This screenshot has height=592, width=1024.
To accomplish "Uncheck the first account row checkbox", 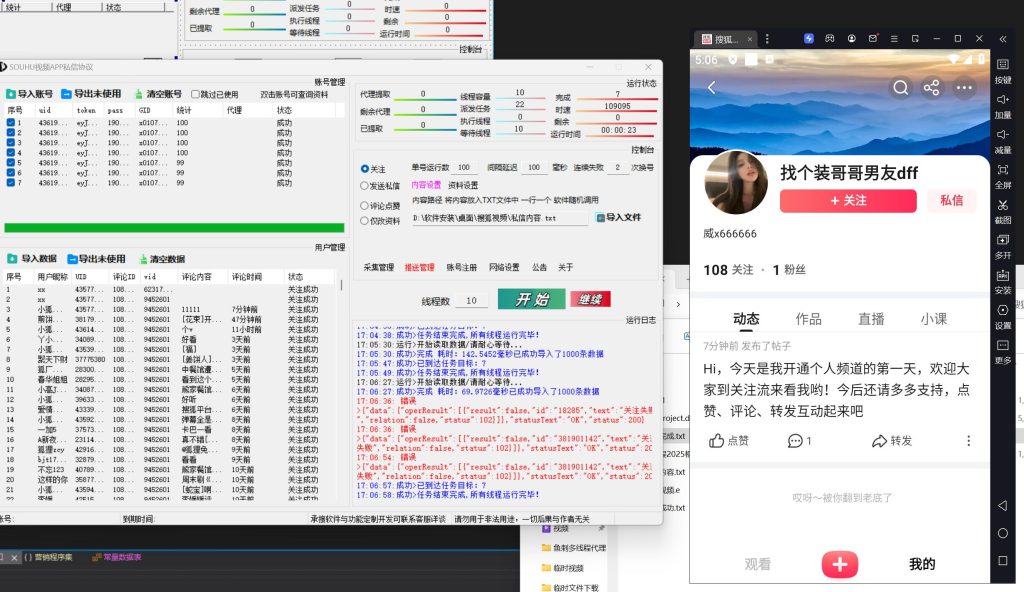I will pos(11,123).
